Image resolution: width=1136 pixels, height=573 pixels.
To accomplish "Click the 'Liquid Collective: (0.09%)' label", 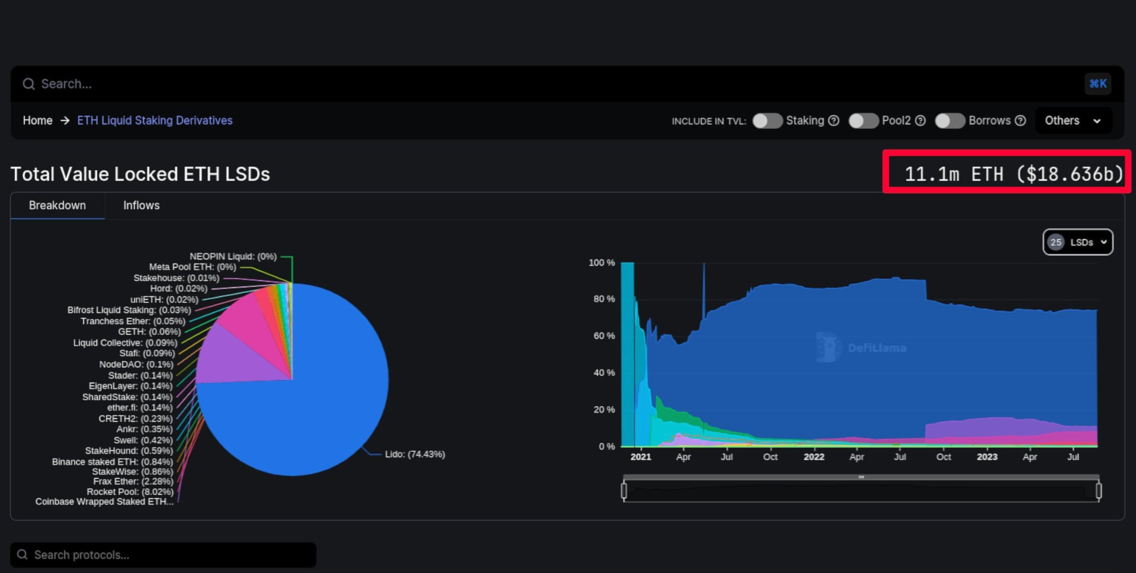I will click(125, 343).
